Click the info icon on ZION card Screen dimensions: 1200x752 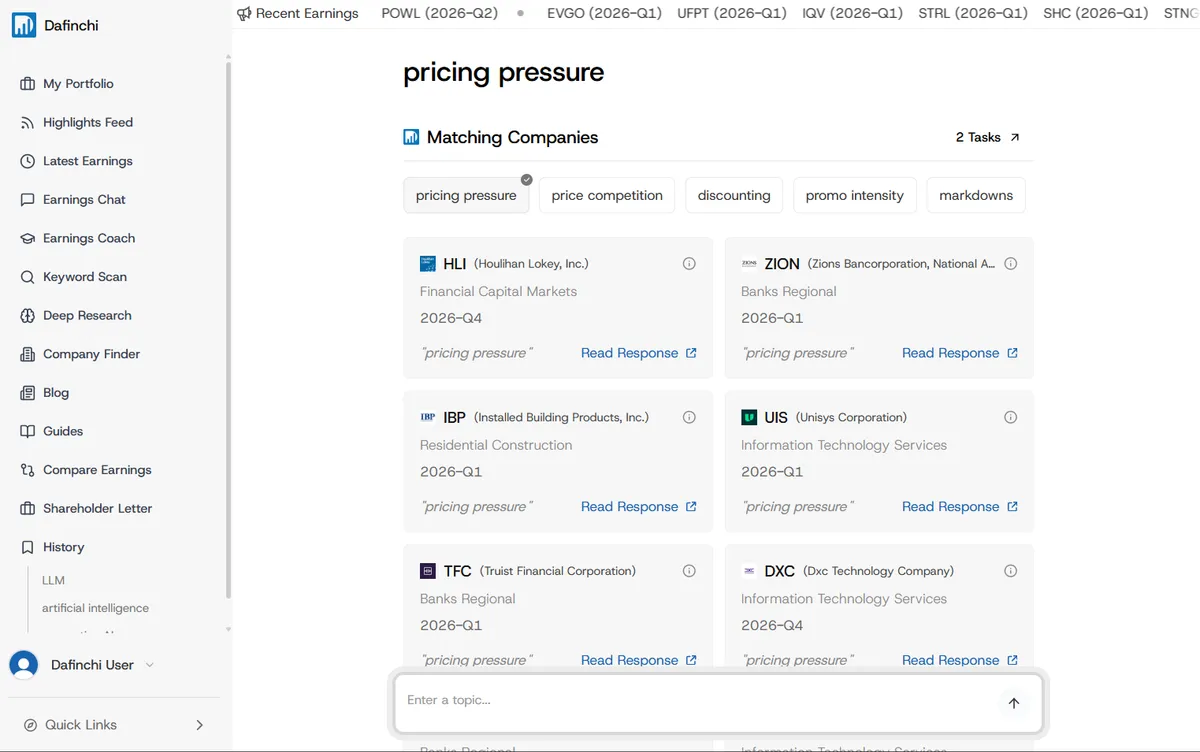click(1010, 264)
